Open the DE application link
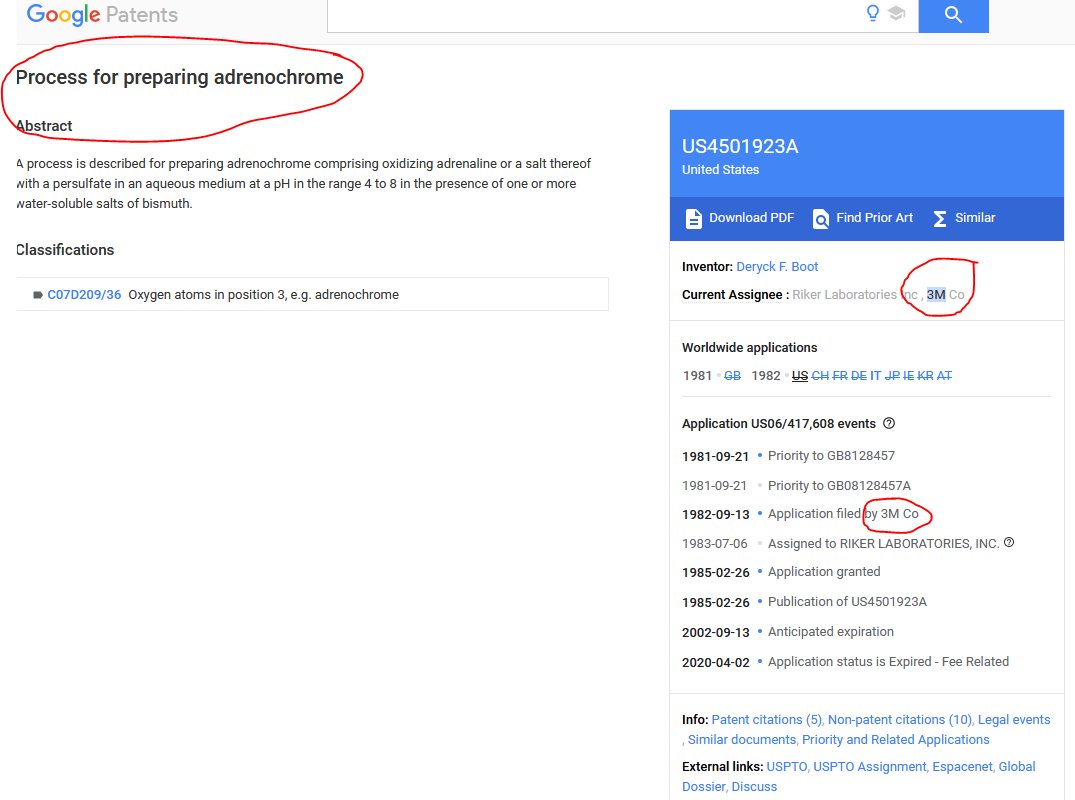1075x800 pixels. coord(858,376)
